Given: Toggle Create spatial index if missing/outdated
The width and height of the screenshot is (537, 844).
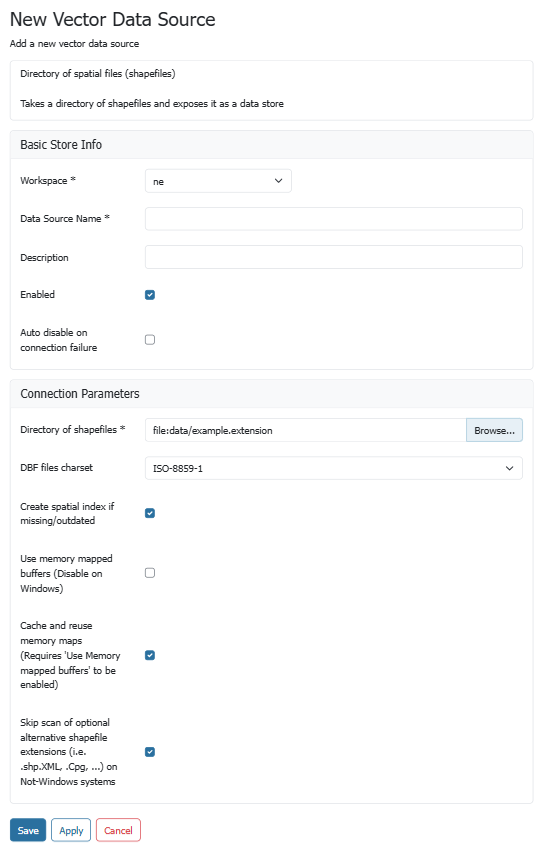Looking at the screenshot, I should pyautogui.click(x=150, y=513).
